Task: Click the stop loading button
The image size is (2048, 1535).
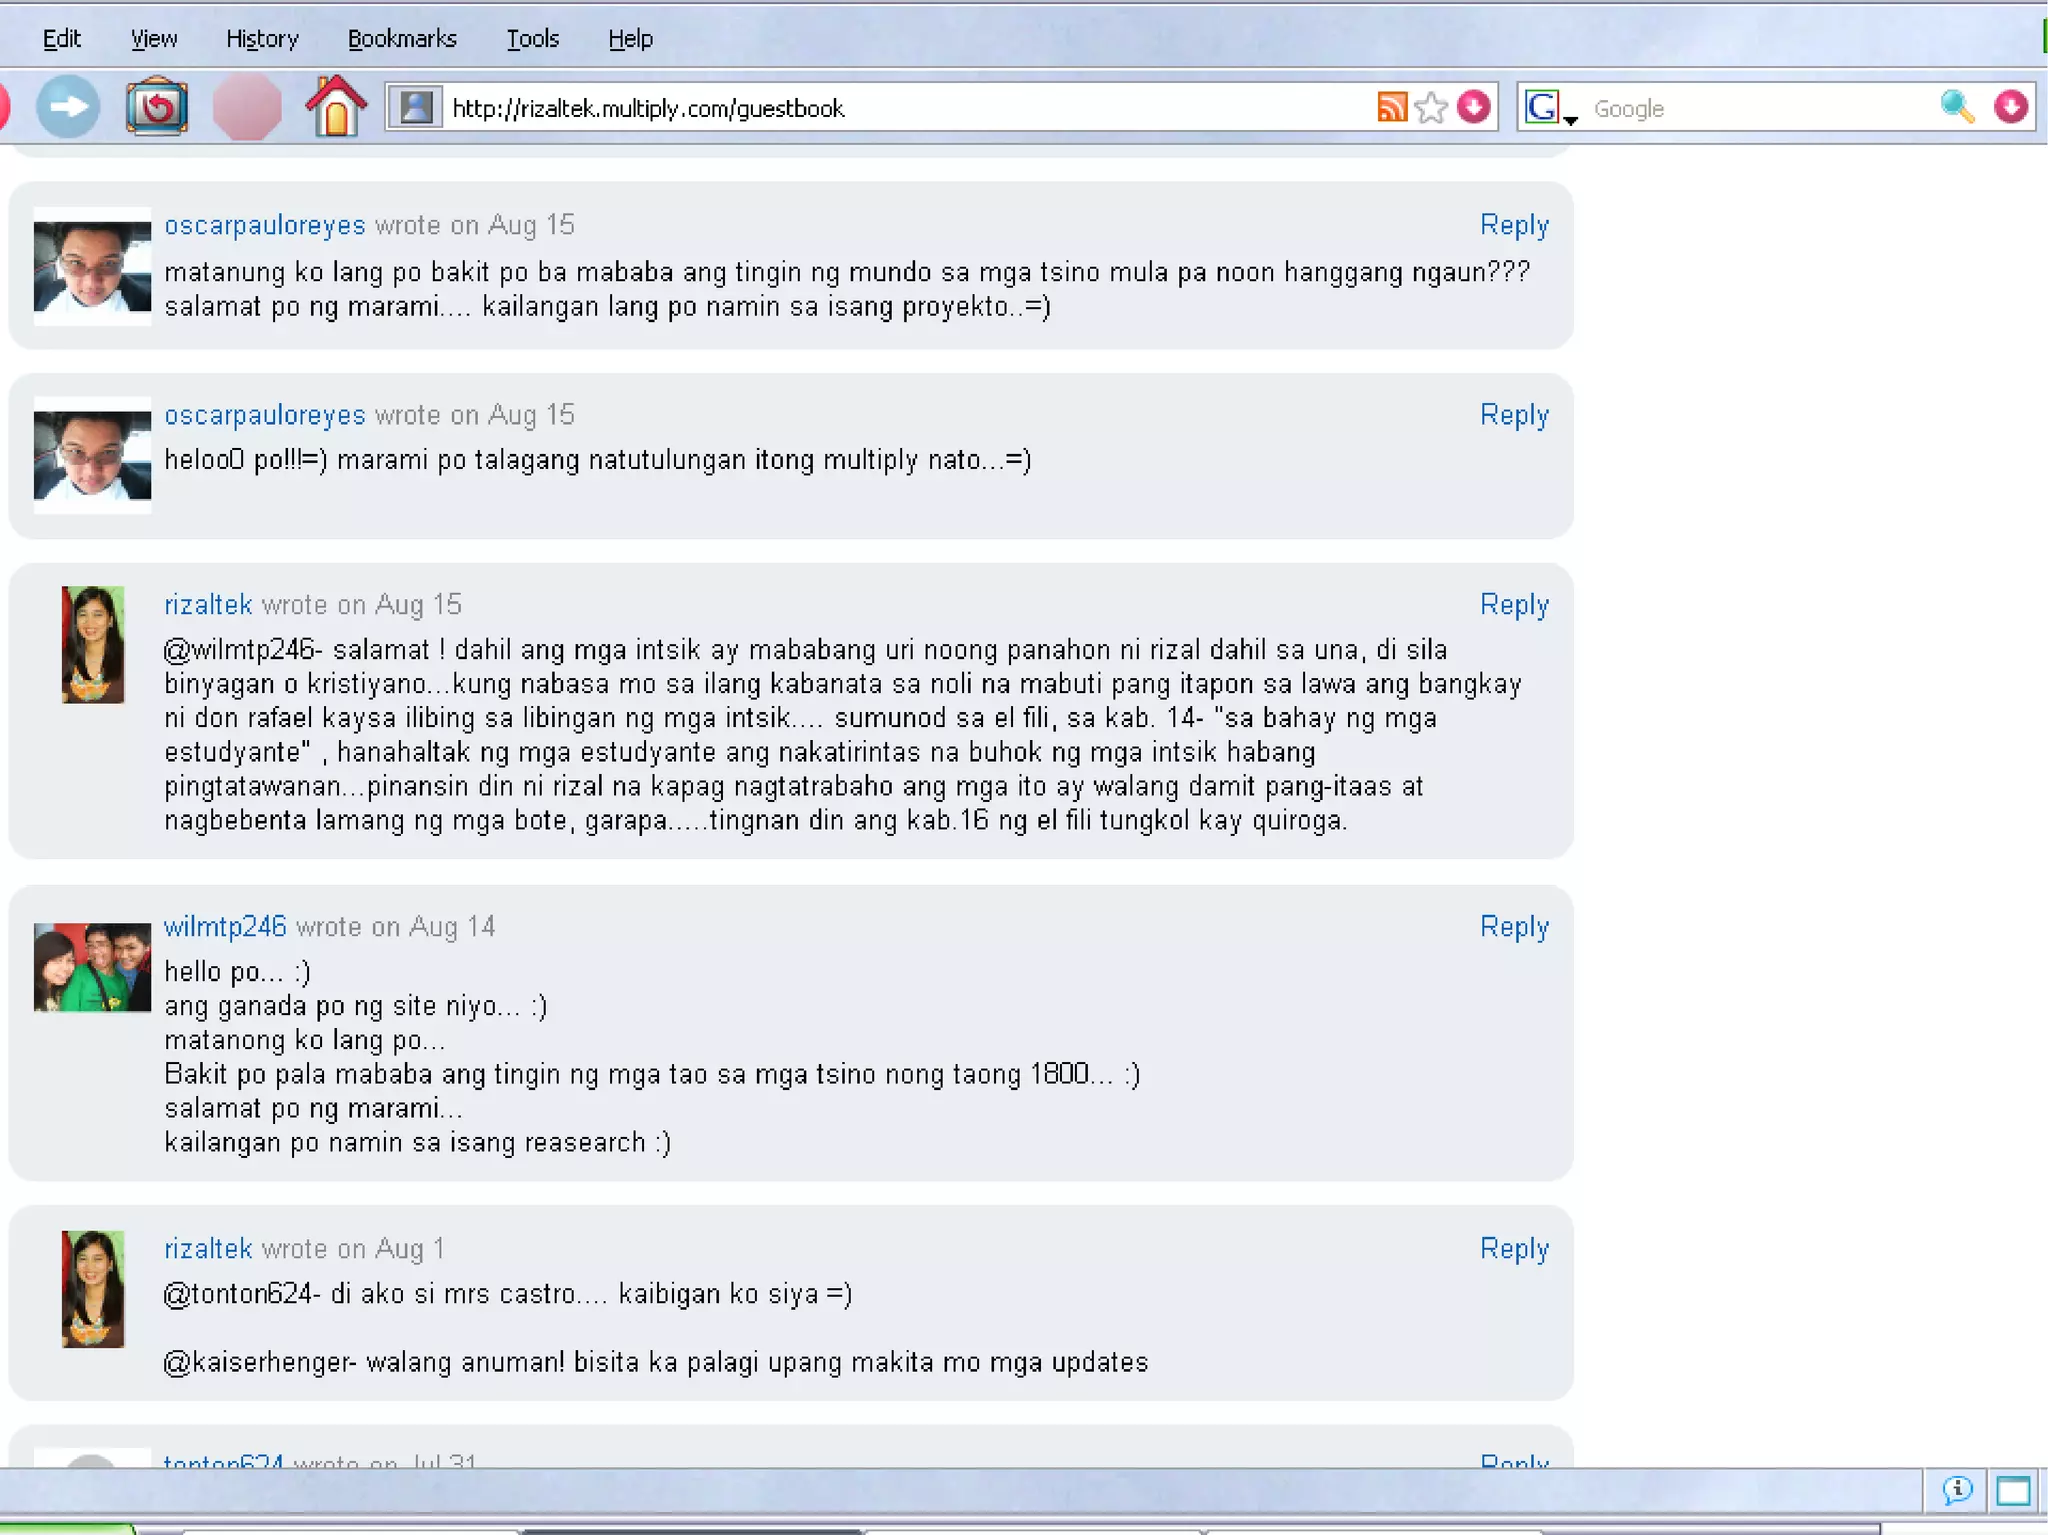Action: tap(246, 107)
